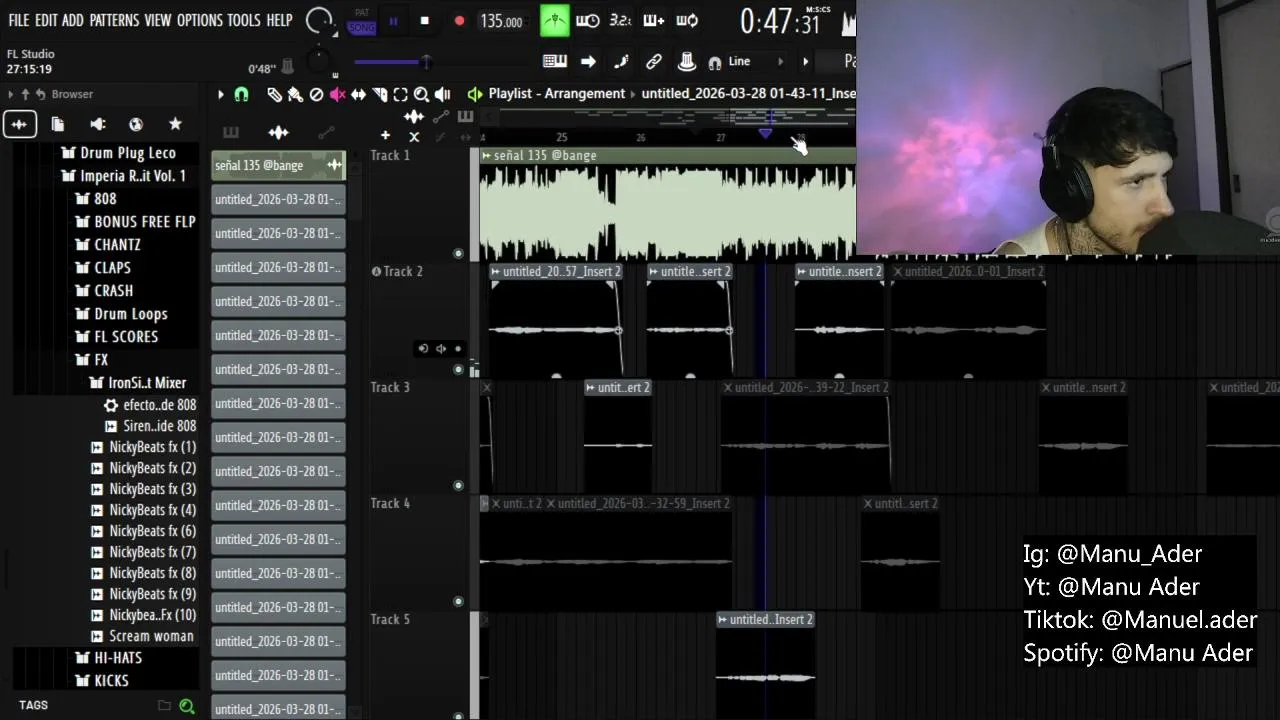Select the Scream woman sample

tap(142, 636)
